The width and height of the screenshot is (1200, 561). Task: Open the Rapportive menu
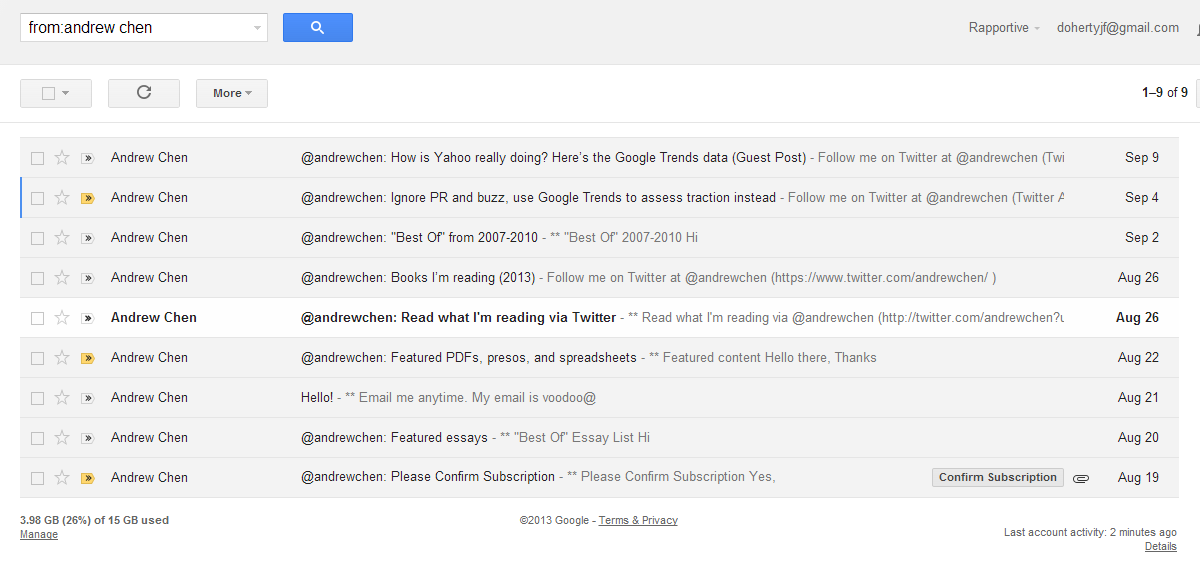tap(1004, 28)
